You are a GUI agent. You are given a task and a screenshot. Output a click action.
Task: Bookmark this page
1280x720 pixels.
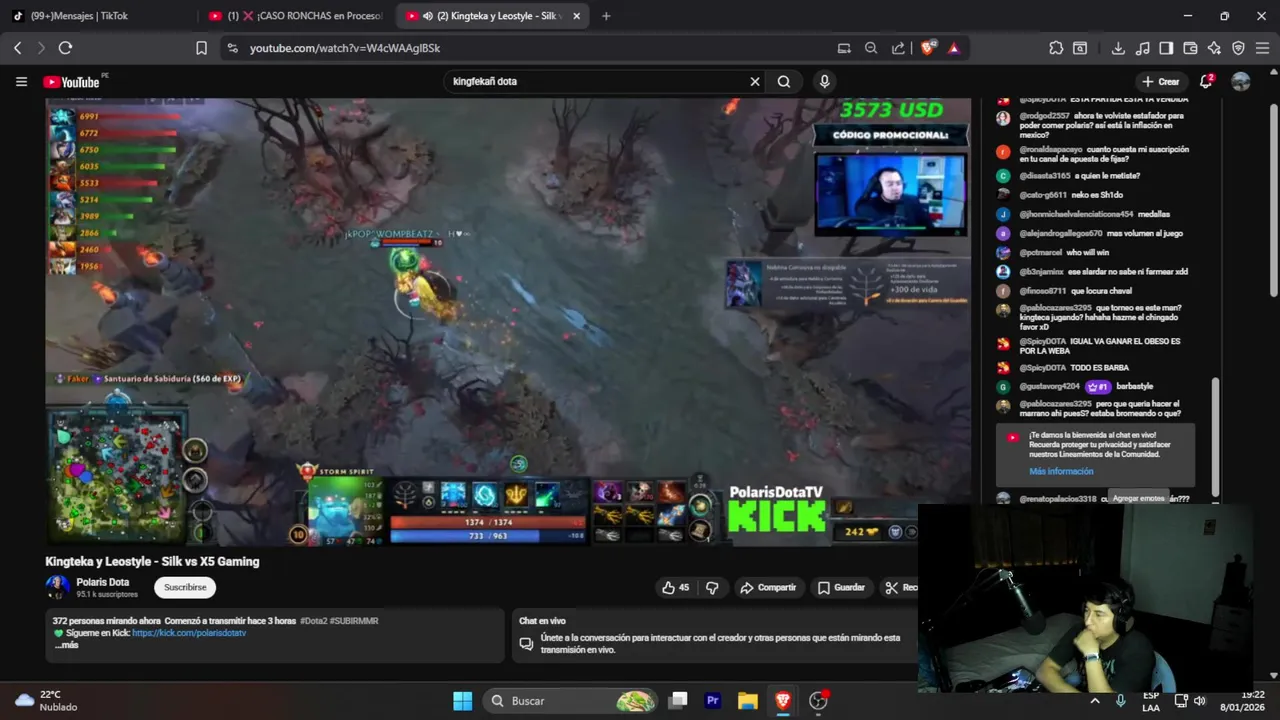pos(201,48)
